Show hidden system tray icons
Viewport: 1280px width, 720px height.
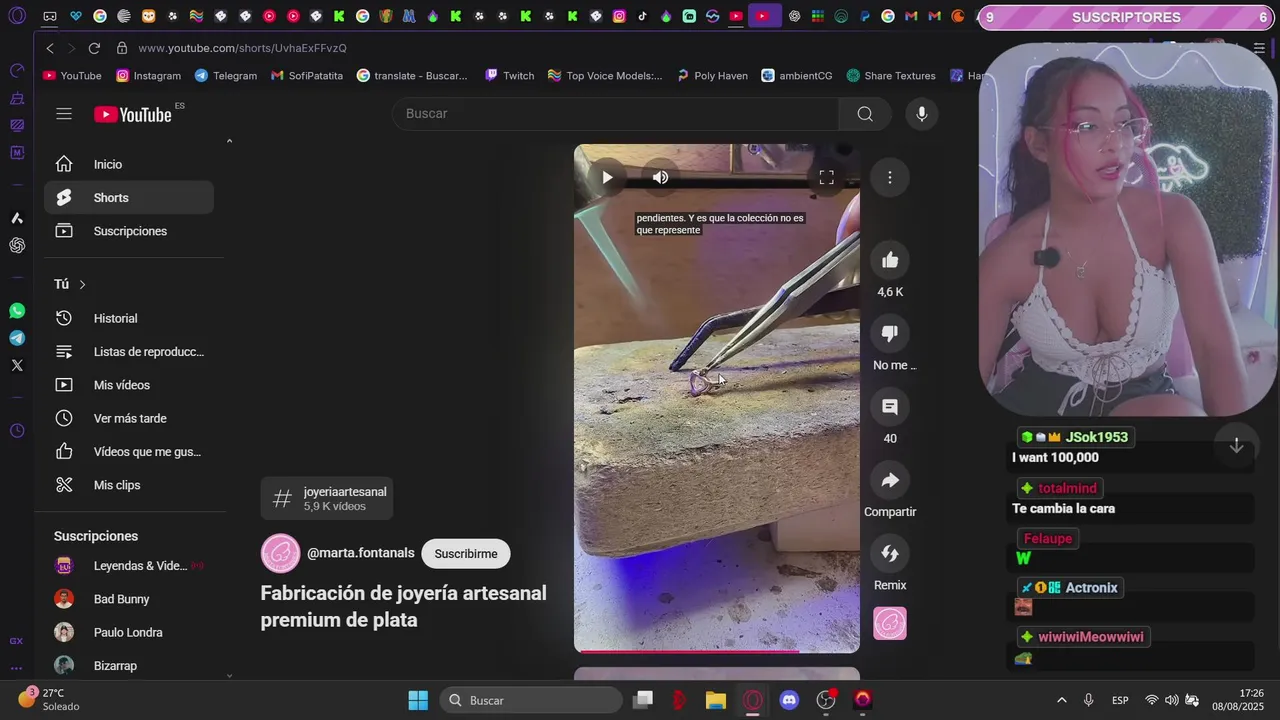coord(1061,700)
